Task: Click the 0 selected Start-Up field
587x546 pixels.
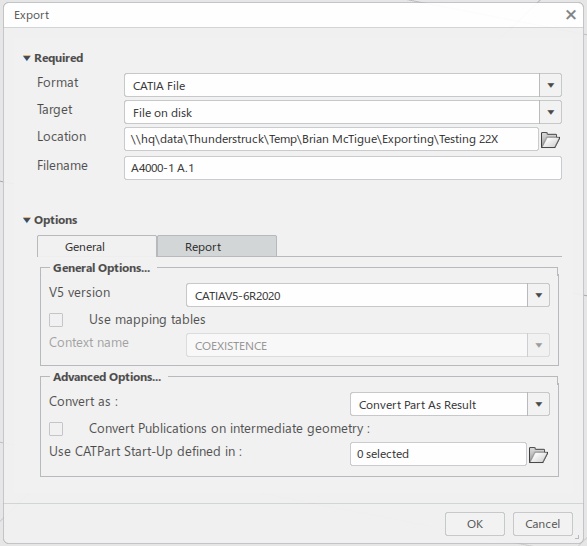Action: click(x=438, y=454)
